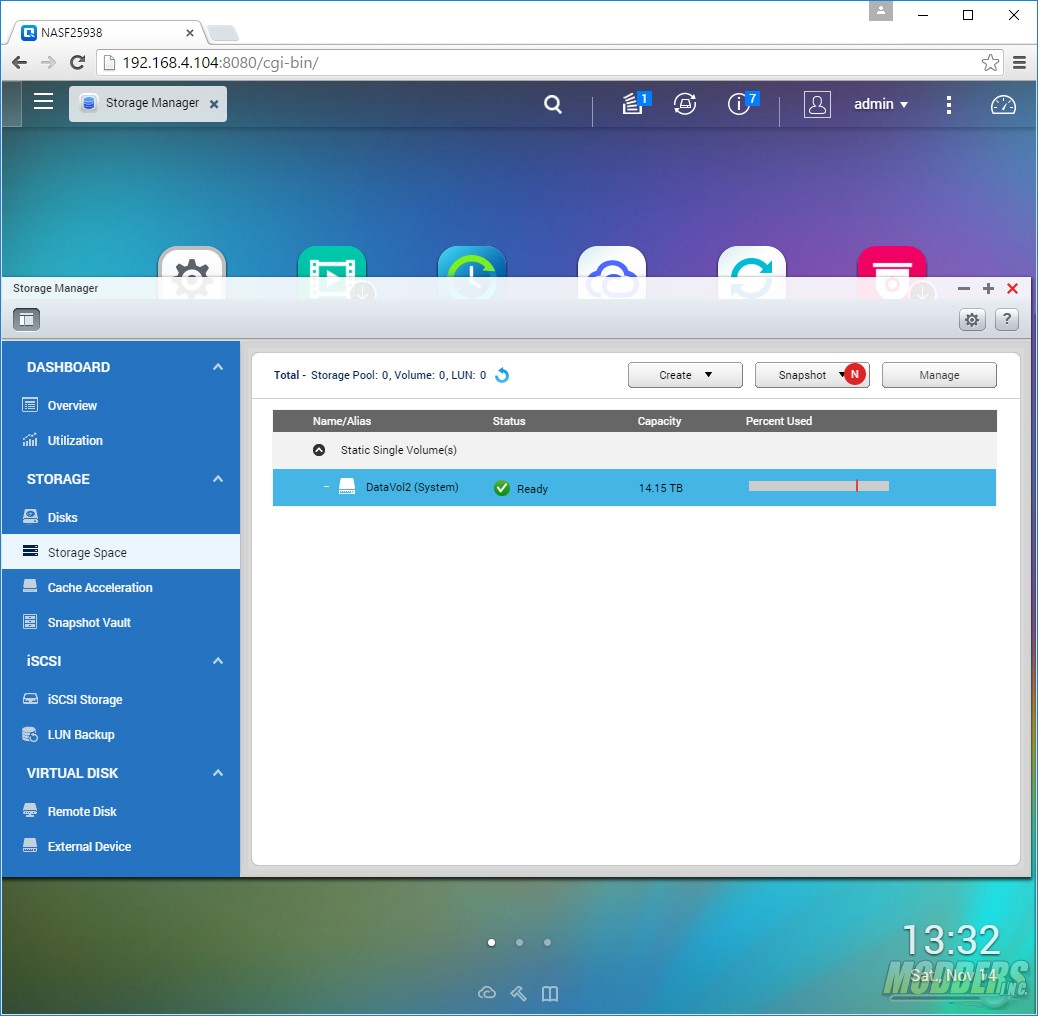Screen dimensions: 1038x1016
Task: Click the Percent Used column header
Action: point(778,421)
